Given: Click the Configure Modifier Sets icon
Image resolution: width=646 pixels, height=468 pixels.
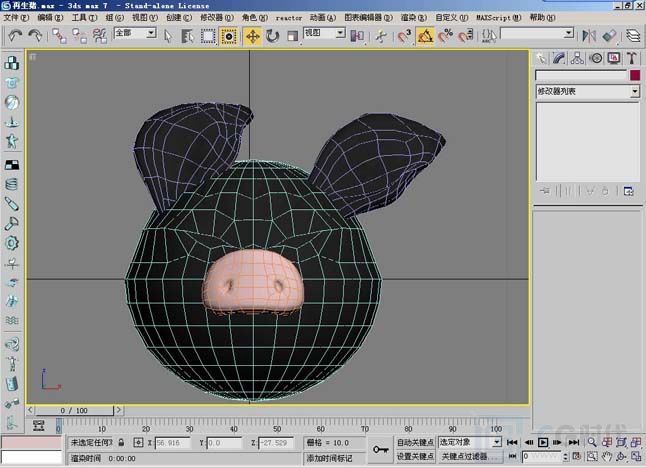Looking at the screenshot, I should pyautogui.click(x=628, y=191).
